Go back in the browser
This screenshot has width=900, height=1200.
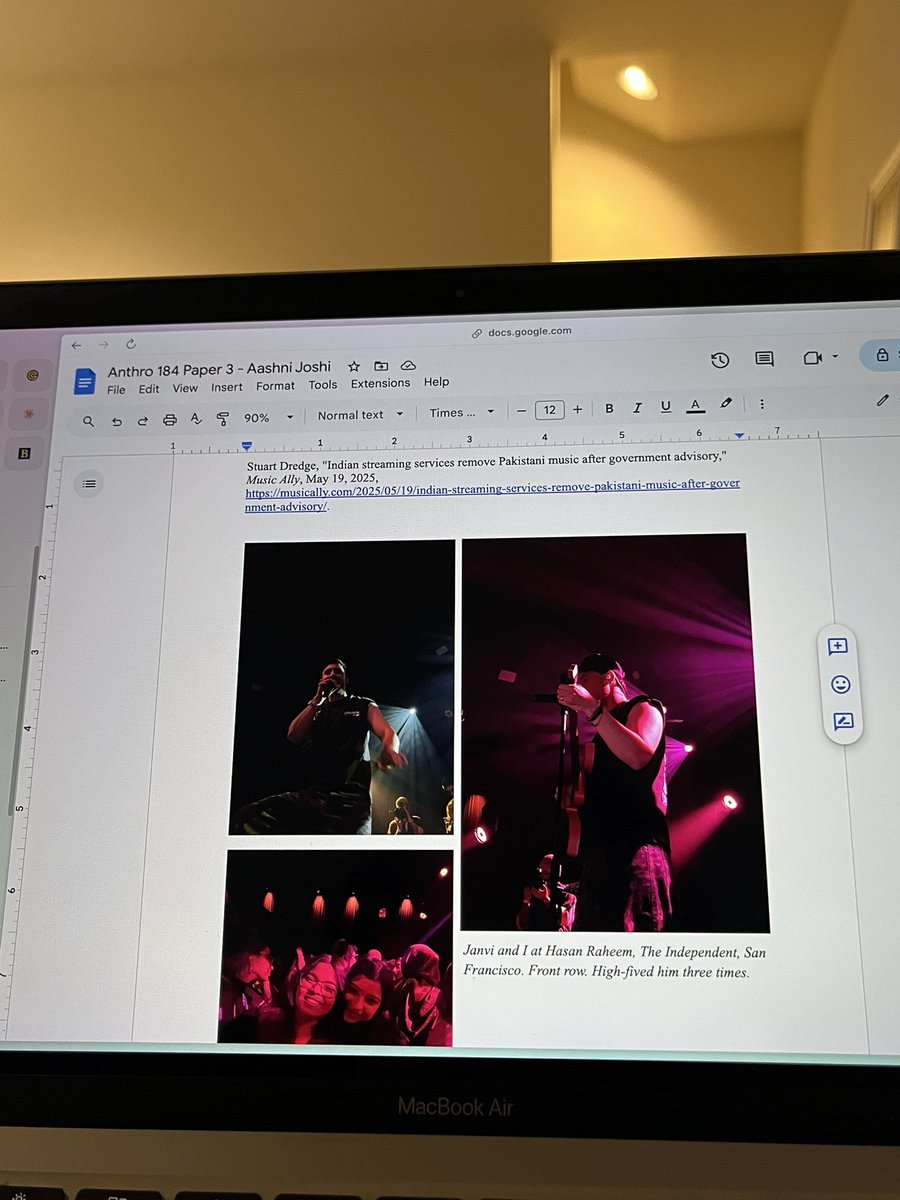(76, 346)
